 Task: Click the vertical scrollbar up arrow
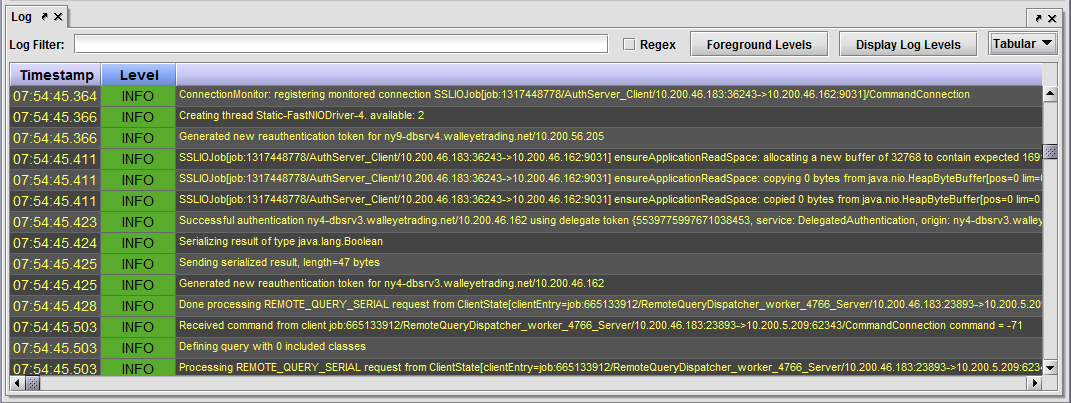(x=1050, y=94)
